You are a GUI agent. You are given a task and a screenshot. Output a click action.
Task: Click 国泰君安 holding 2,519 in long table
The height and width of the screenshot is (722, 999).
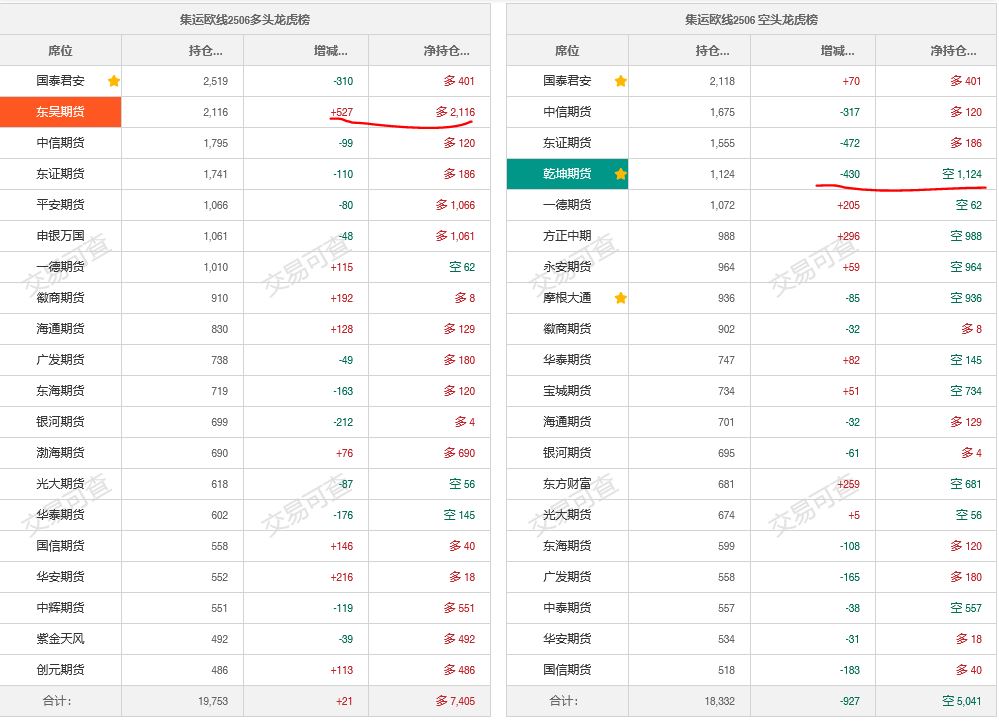(215, 81)
